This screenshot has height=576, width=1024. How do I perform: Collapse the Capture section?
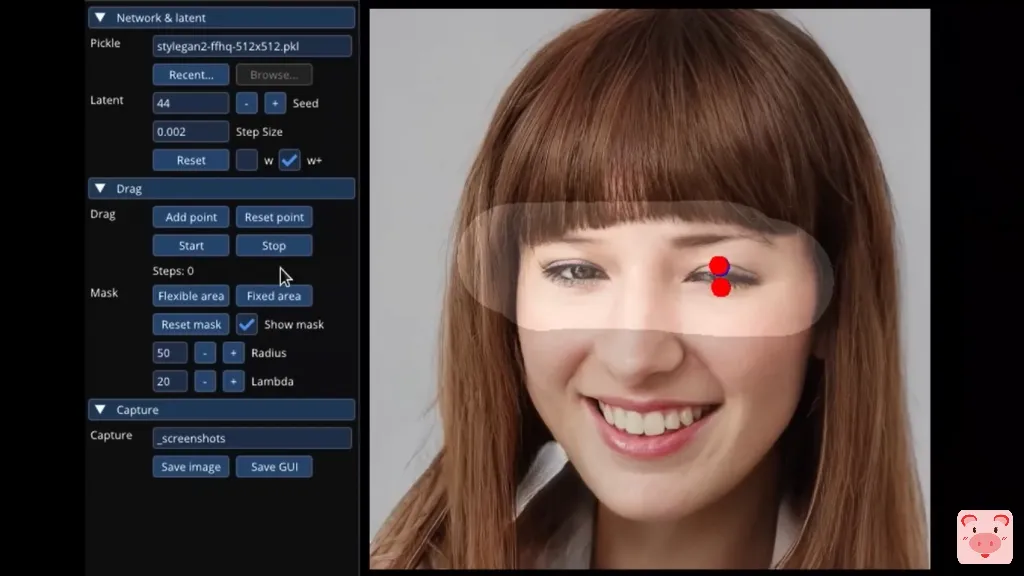coord(221,410)
